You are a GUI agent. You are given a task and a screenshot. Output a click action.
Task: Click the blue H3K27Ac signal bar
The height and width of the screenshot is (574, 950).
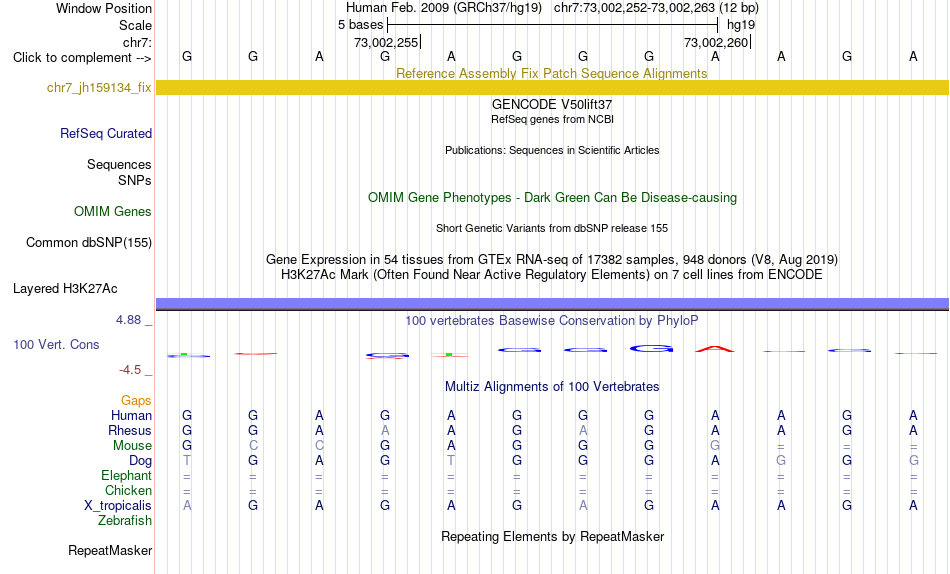click(x=552, y=304)
